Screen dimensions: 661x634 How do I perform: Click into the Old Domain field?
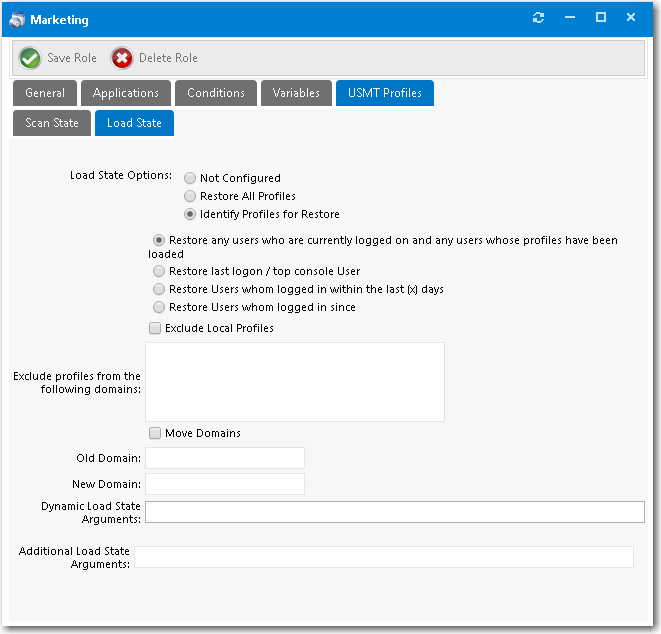[224, 458]
